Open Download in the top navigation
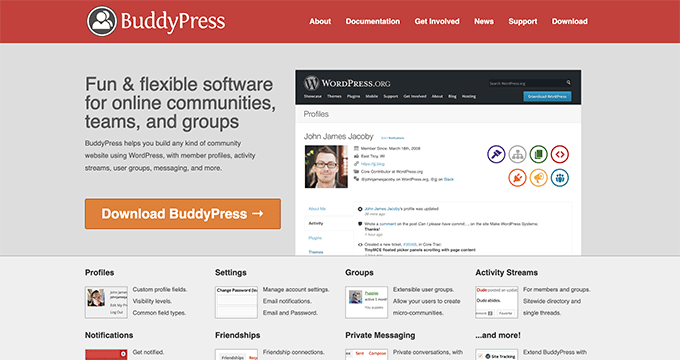Image resolution: width=680 pixels, height=360 pixels. (569, 21)
